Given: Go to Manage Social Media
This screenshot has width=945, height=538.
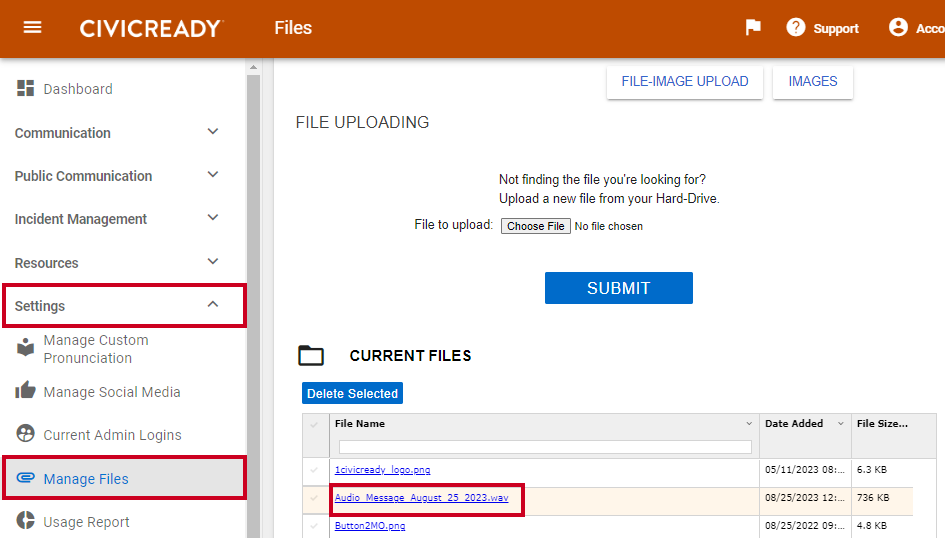Looking at the screenshot, I should coord(112,392).
